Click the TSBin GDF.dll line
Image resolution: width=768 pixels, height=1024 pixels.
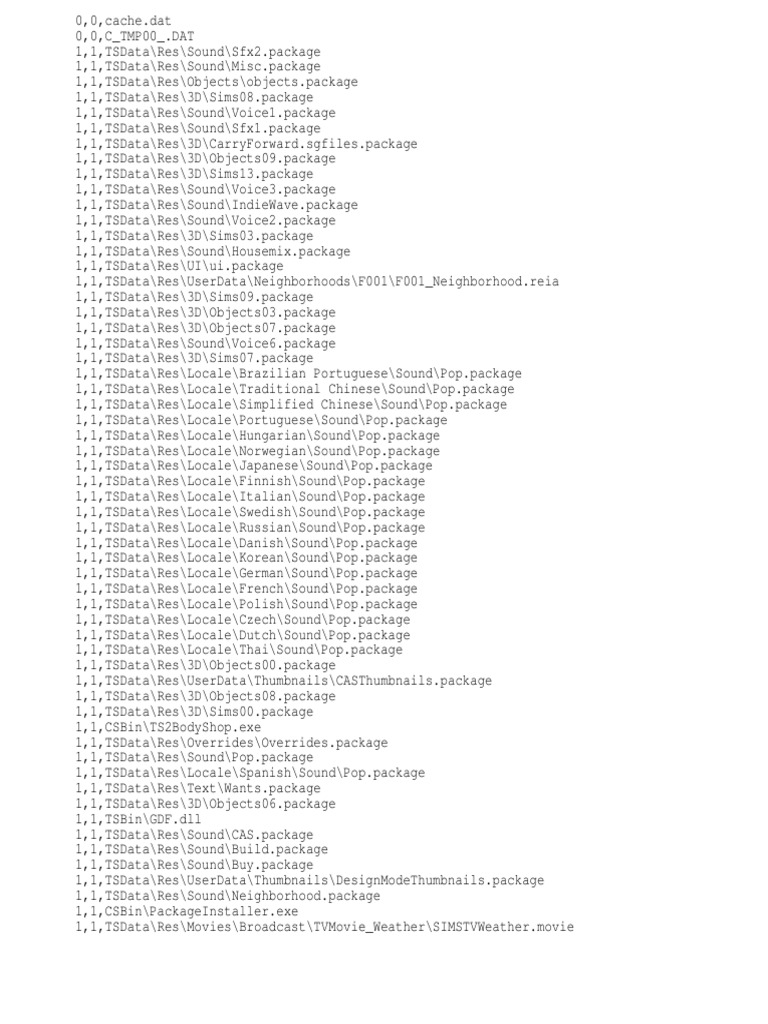138,820
